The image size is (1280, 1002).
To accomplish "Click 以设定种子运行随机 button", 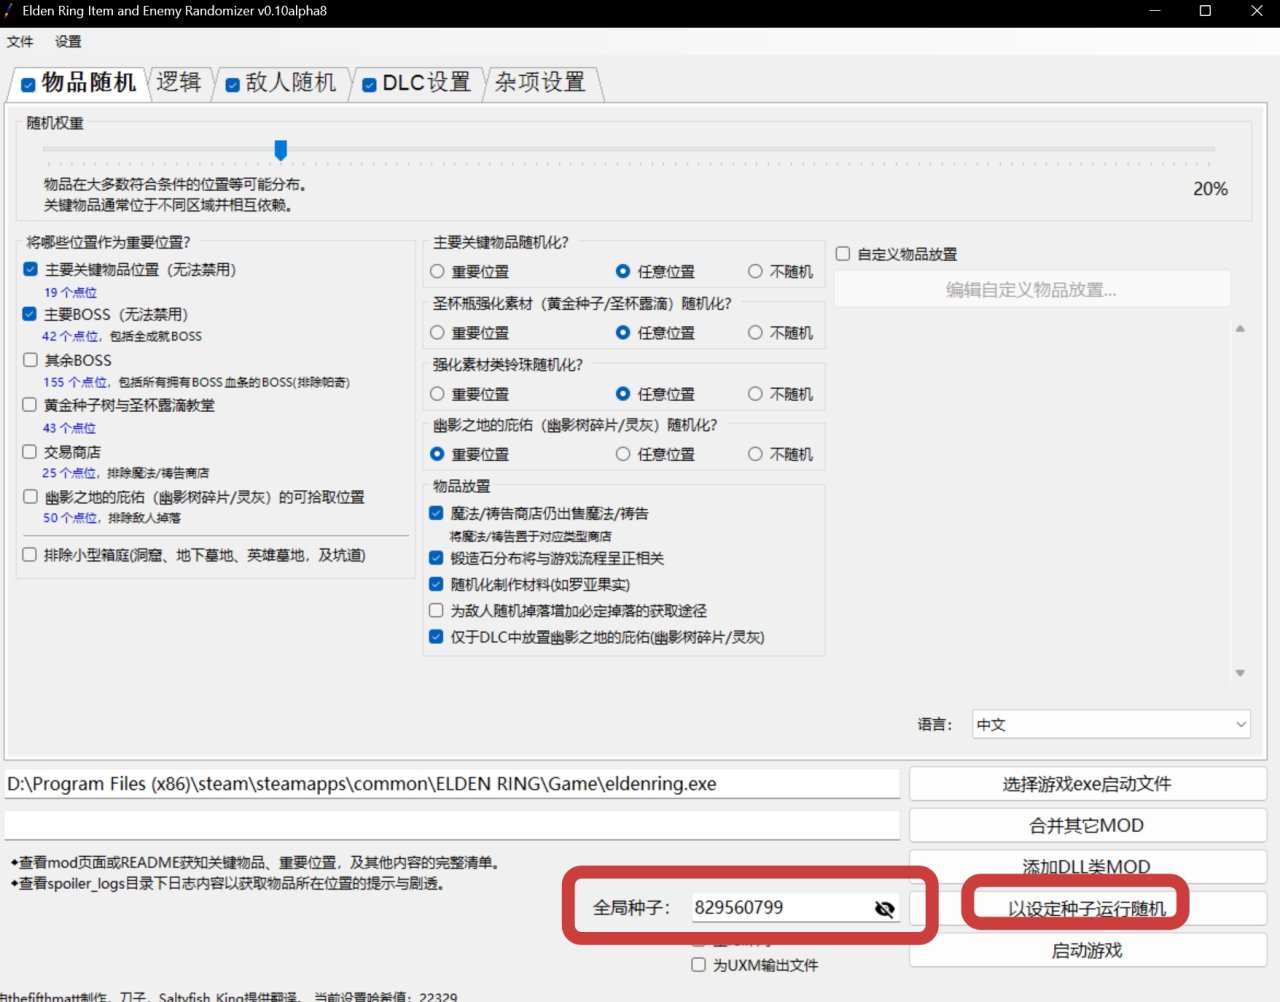I will coord(1087,909).
